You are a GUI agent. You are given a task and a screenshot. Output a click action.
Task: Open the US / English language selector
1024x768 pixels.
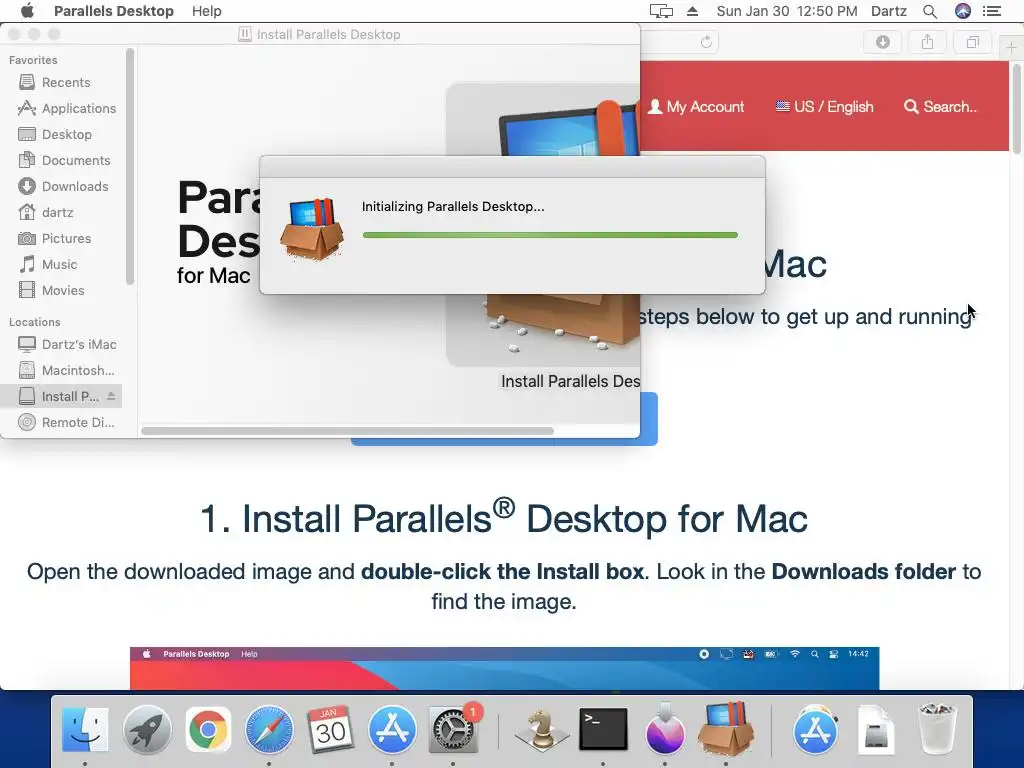coord(824,107)
